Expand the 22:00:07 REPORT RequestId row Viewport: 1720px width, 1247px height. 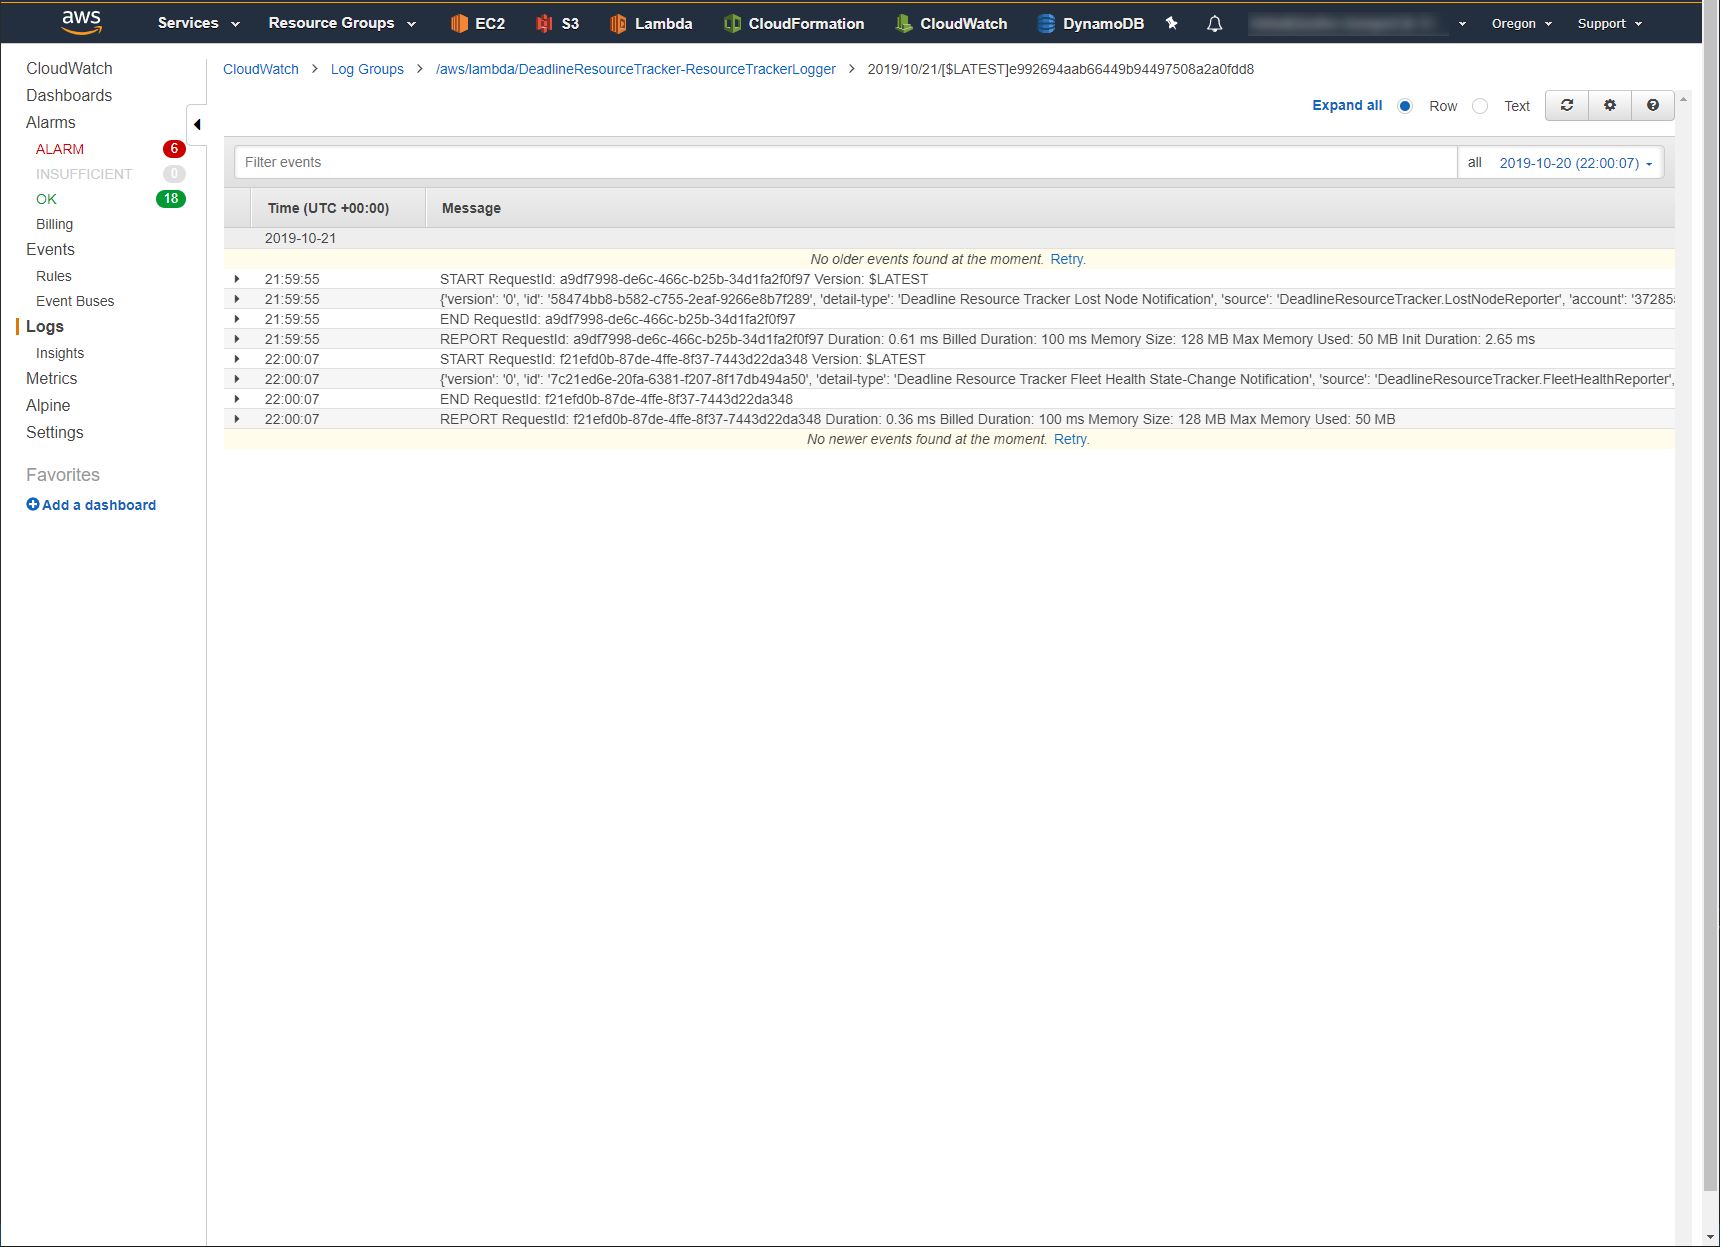pos(237,419)
